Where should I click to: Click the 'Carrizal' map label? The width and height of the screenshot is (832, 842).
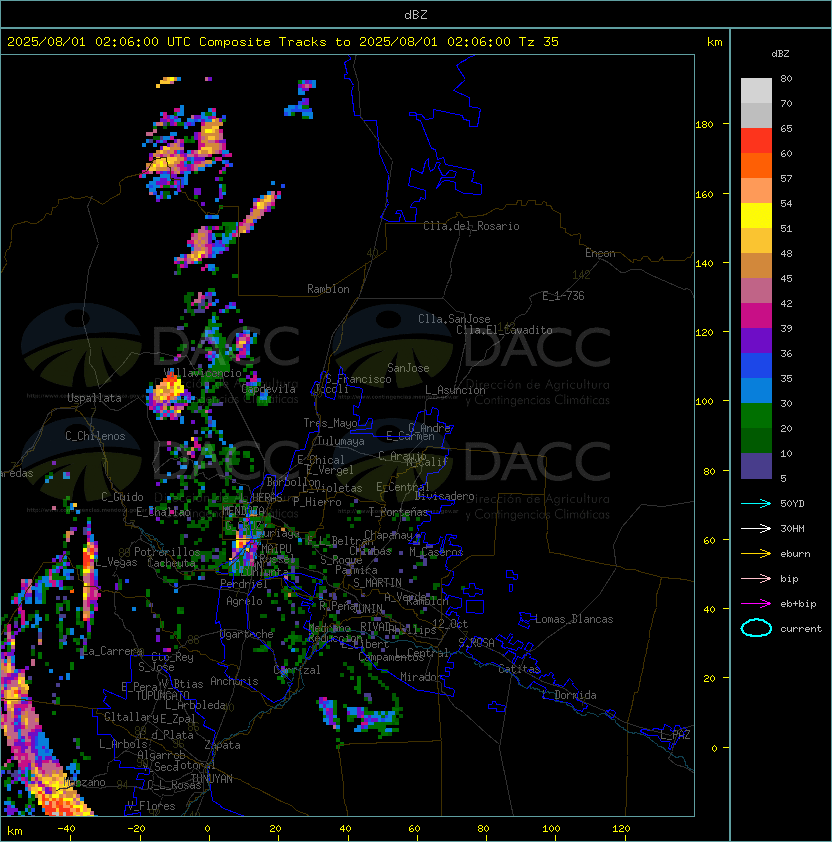click(297, 670)
